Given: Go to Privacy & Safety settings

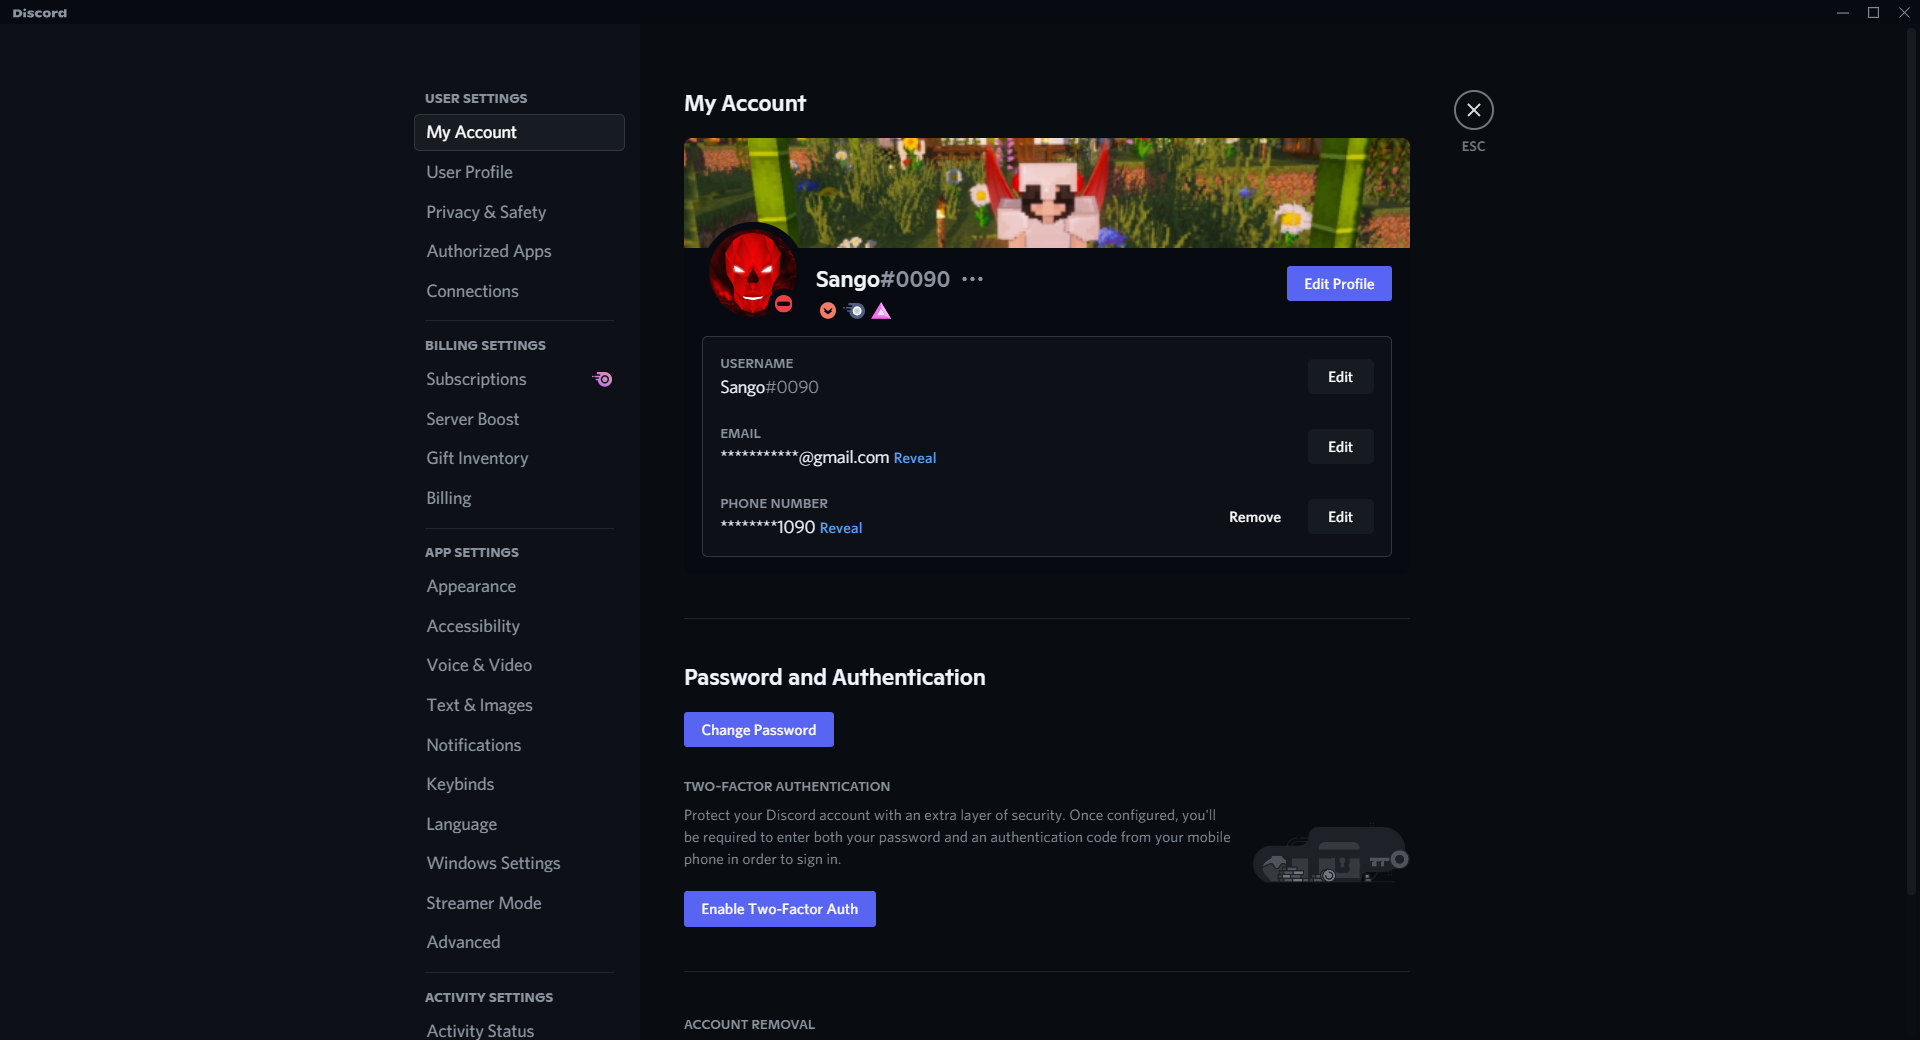Looking at the screenshot, I should point(519,212).
